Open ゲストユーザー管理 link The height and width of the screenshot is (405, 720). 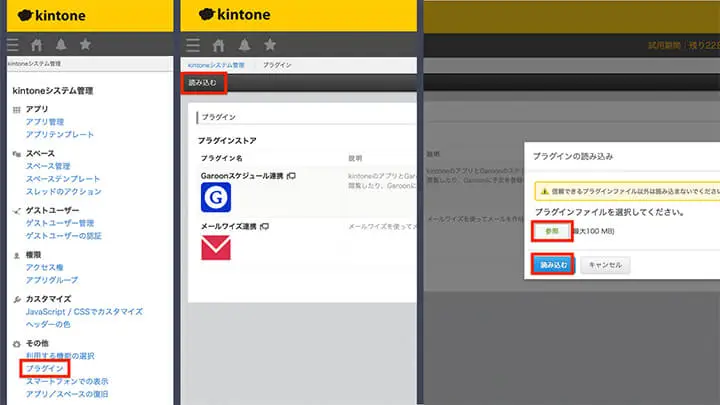pos(60,223)
